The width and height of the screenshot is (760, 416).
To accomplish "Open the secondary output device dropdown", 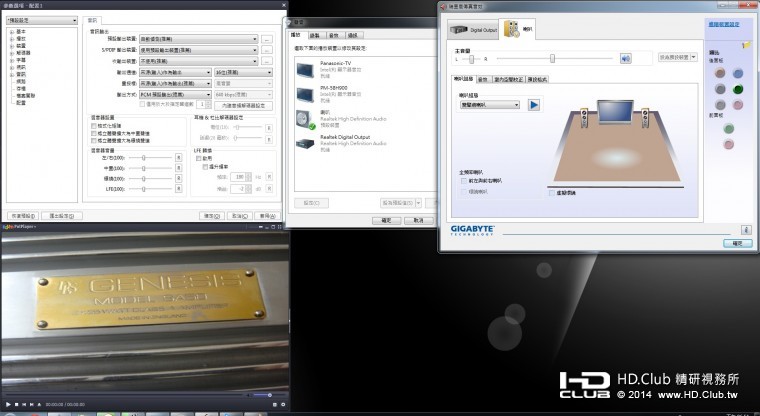I will point(199,61).
